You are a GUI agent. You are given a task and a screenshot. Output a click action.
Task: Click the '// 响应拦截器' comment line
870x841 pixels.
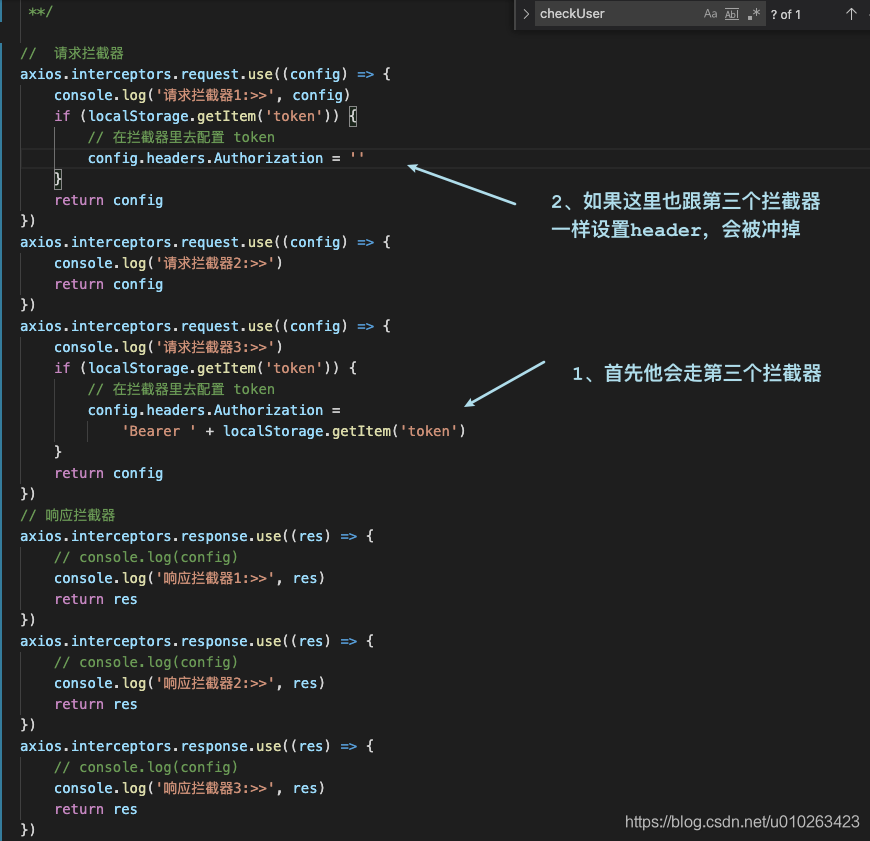coord(68,515)
